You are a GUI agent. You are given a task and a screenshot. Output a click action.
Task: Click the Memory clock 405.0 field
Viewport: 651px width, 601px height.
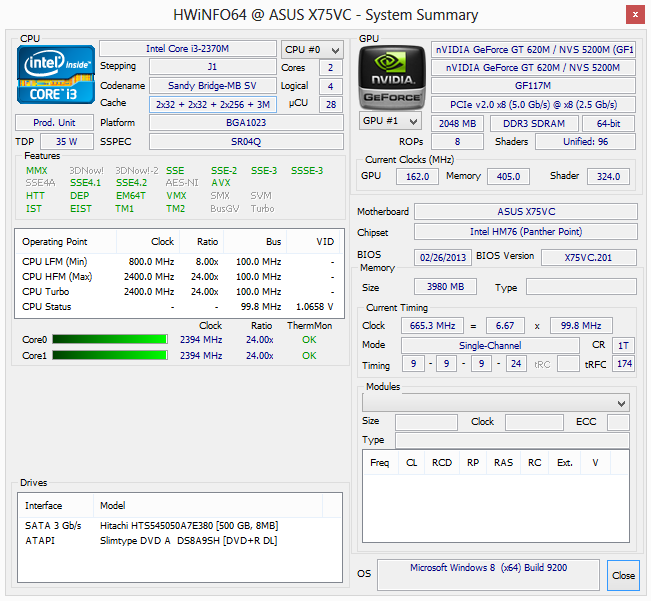point(508,176)
